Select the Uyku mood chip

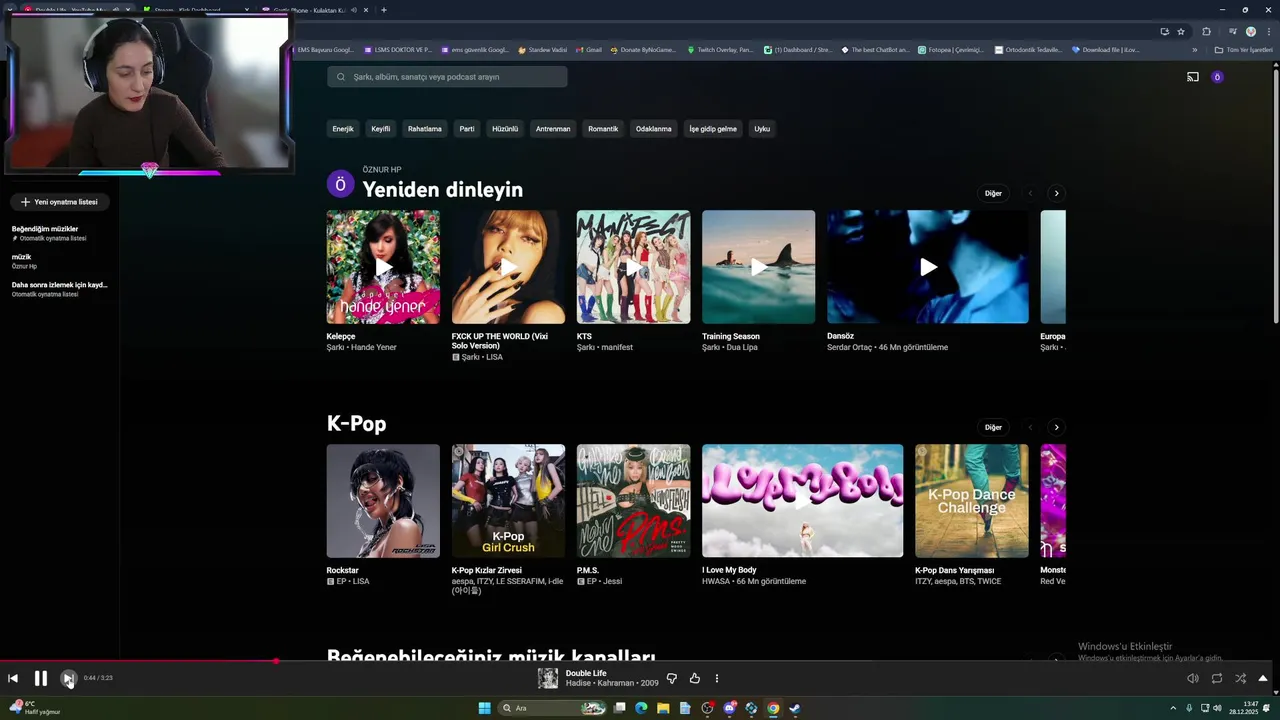pyautogui.click(x=762, y=129)
